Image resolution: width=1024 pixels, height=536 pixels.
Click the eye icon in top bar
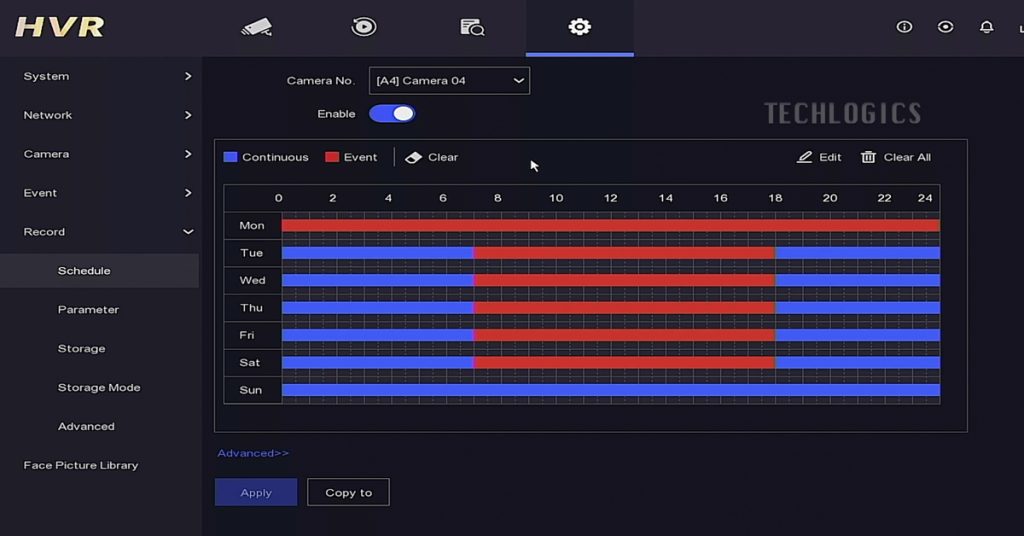(945, 27)
